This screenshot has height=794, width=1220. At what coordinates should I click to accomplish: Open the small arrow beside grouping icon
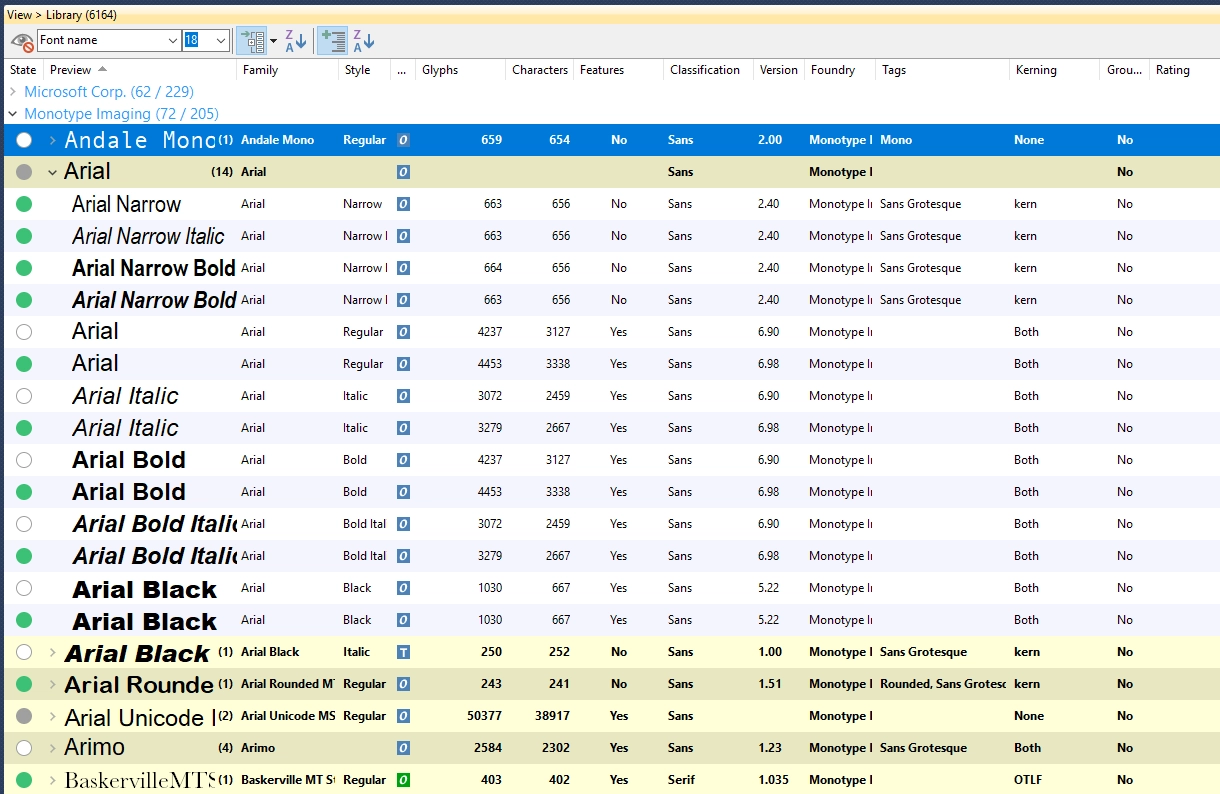(x=273, y=41)
